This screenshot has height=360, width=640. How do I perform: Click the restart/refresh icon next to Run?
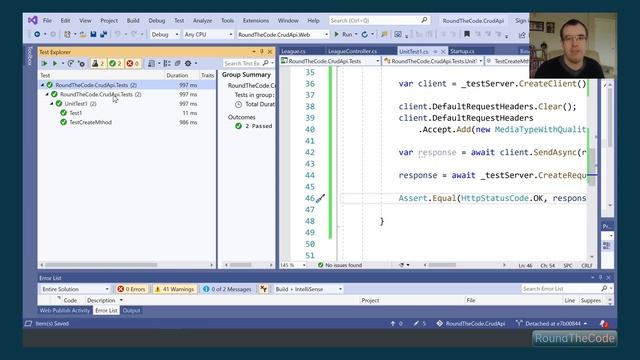(x=364, y=34)
